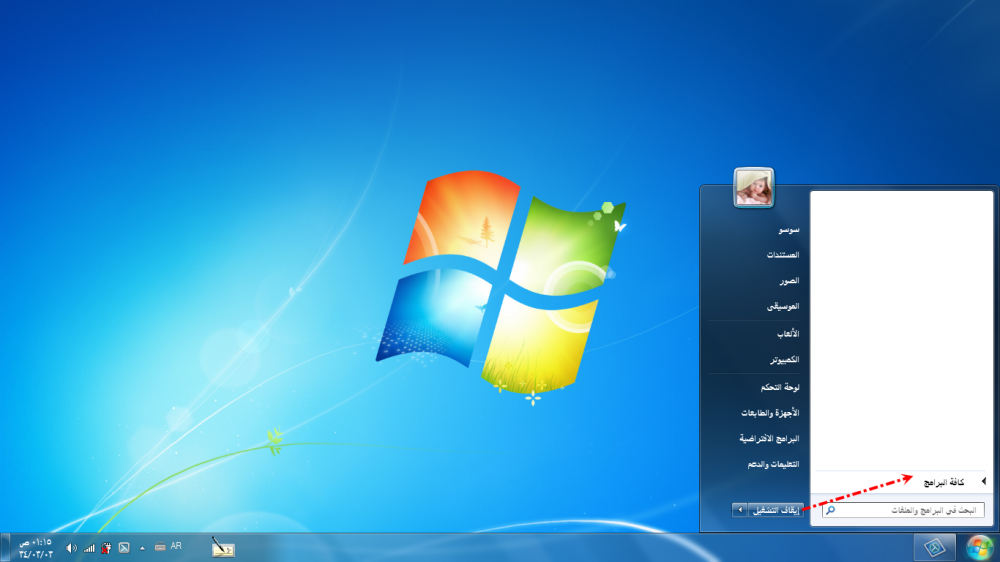Image resolution: width=1000 pixels, height=562 pixels.
Task: Click the user account picture
Action: click(754, 187)
